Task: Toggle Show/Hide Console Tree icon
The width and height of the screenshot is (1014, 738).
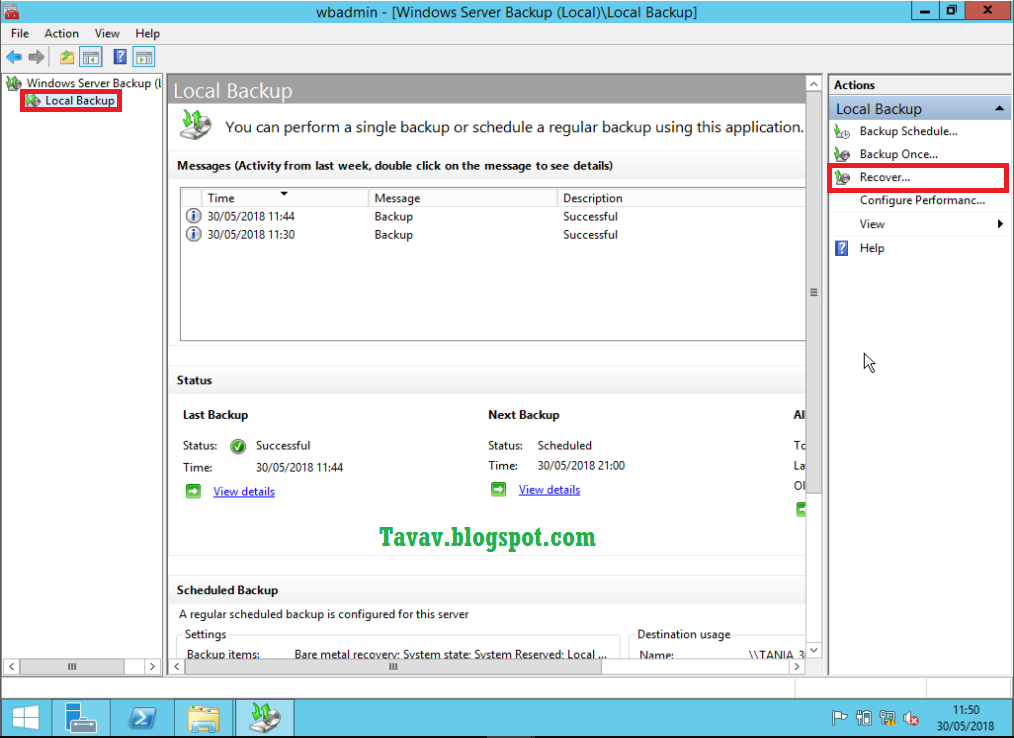Action: pyautogui.click(x=91, y=57)
